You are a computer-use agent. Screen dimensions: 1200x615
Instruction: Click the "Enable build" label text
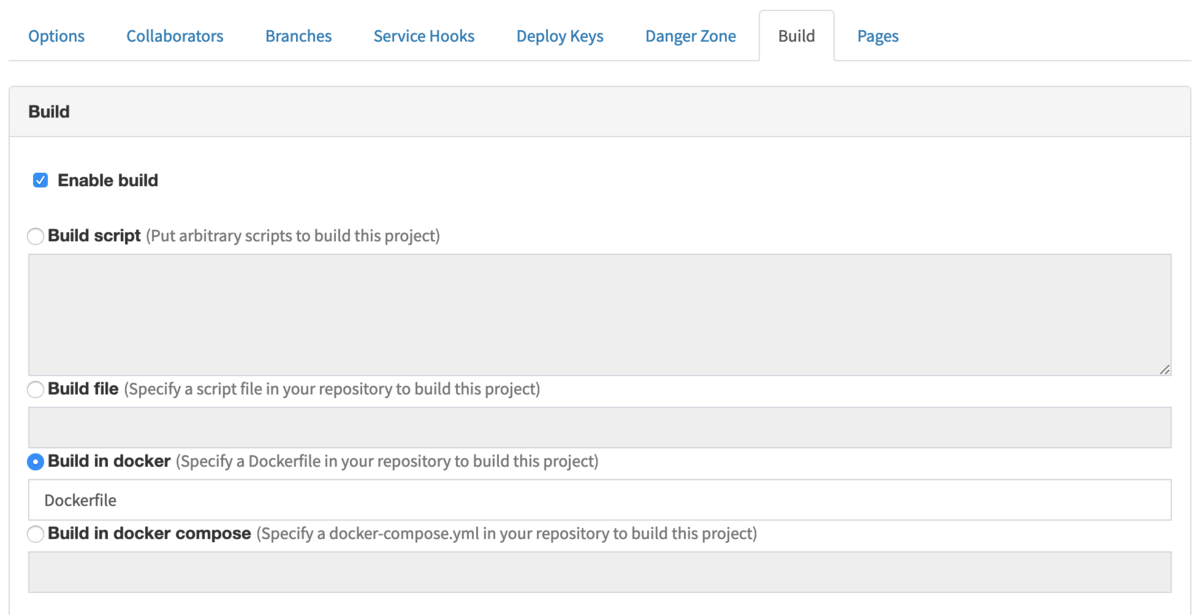[x=108, y=181]
